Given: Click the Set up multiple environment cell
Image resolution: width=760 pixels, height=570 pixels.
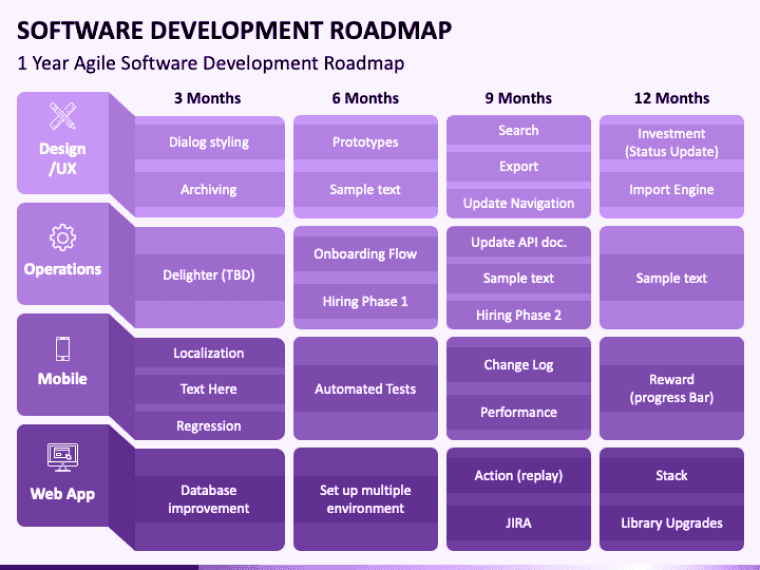Looking at the screenshot, I should [x=365, y=499].
